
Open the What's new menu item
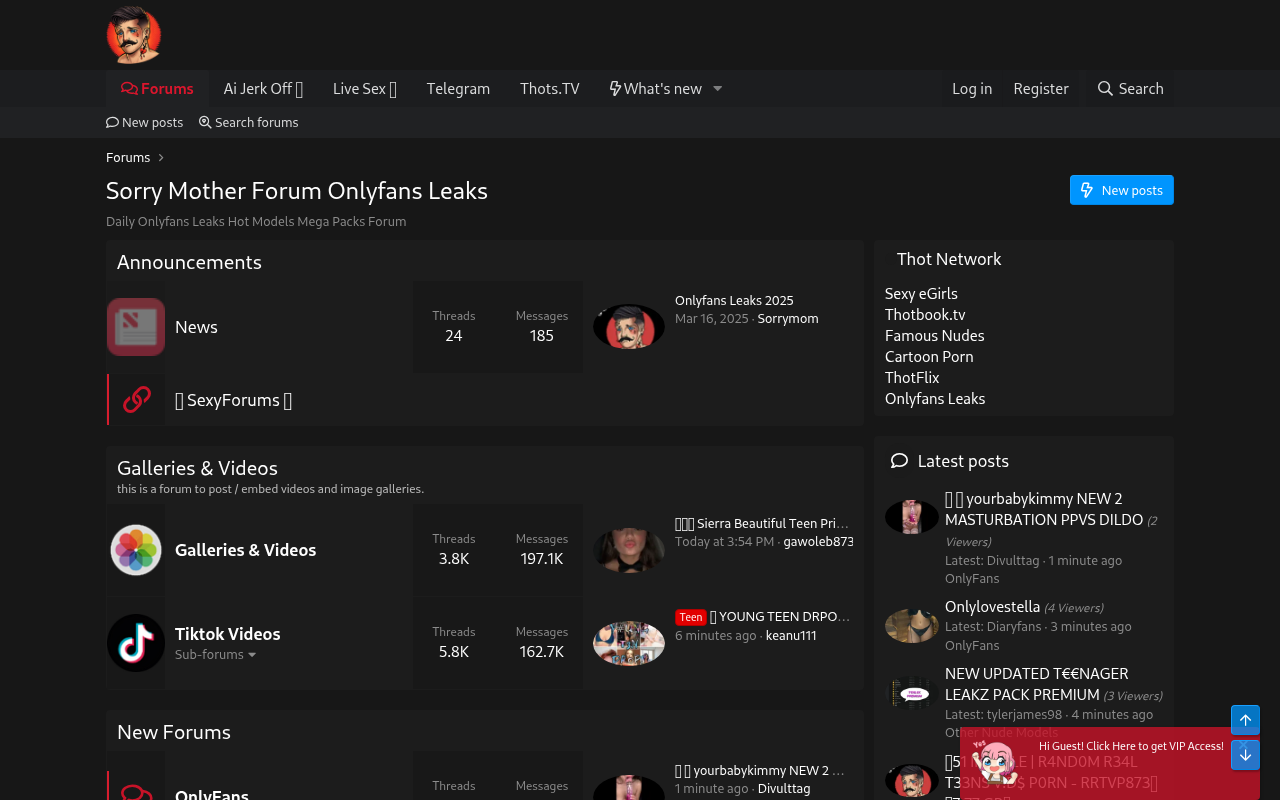[656, 89]
